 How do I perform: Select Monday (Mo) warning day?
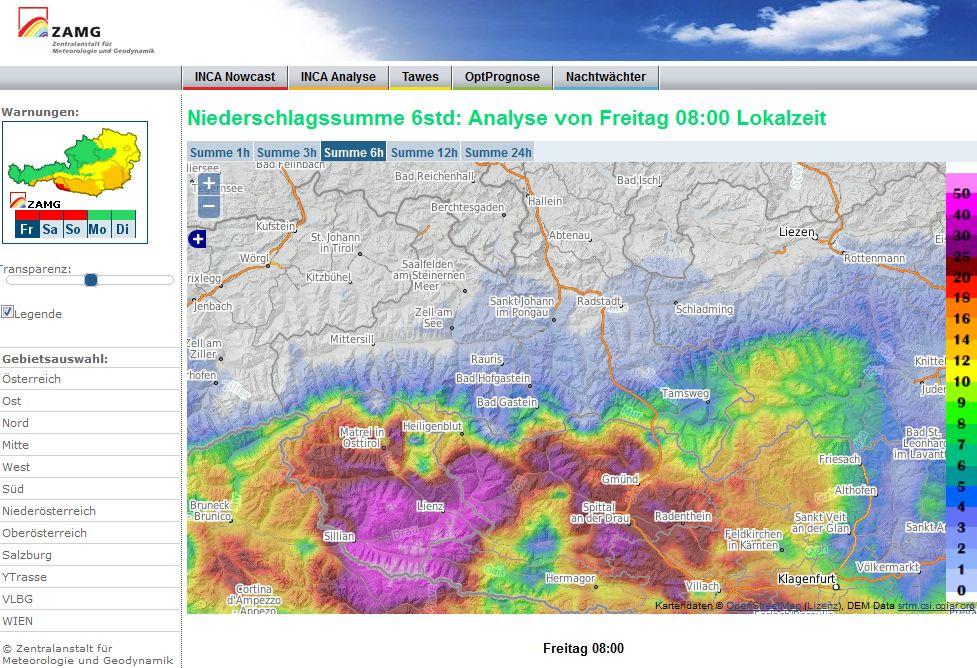[98, 229]
